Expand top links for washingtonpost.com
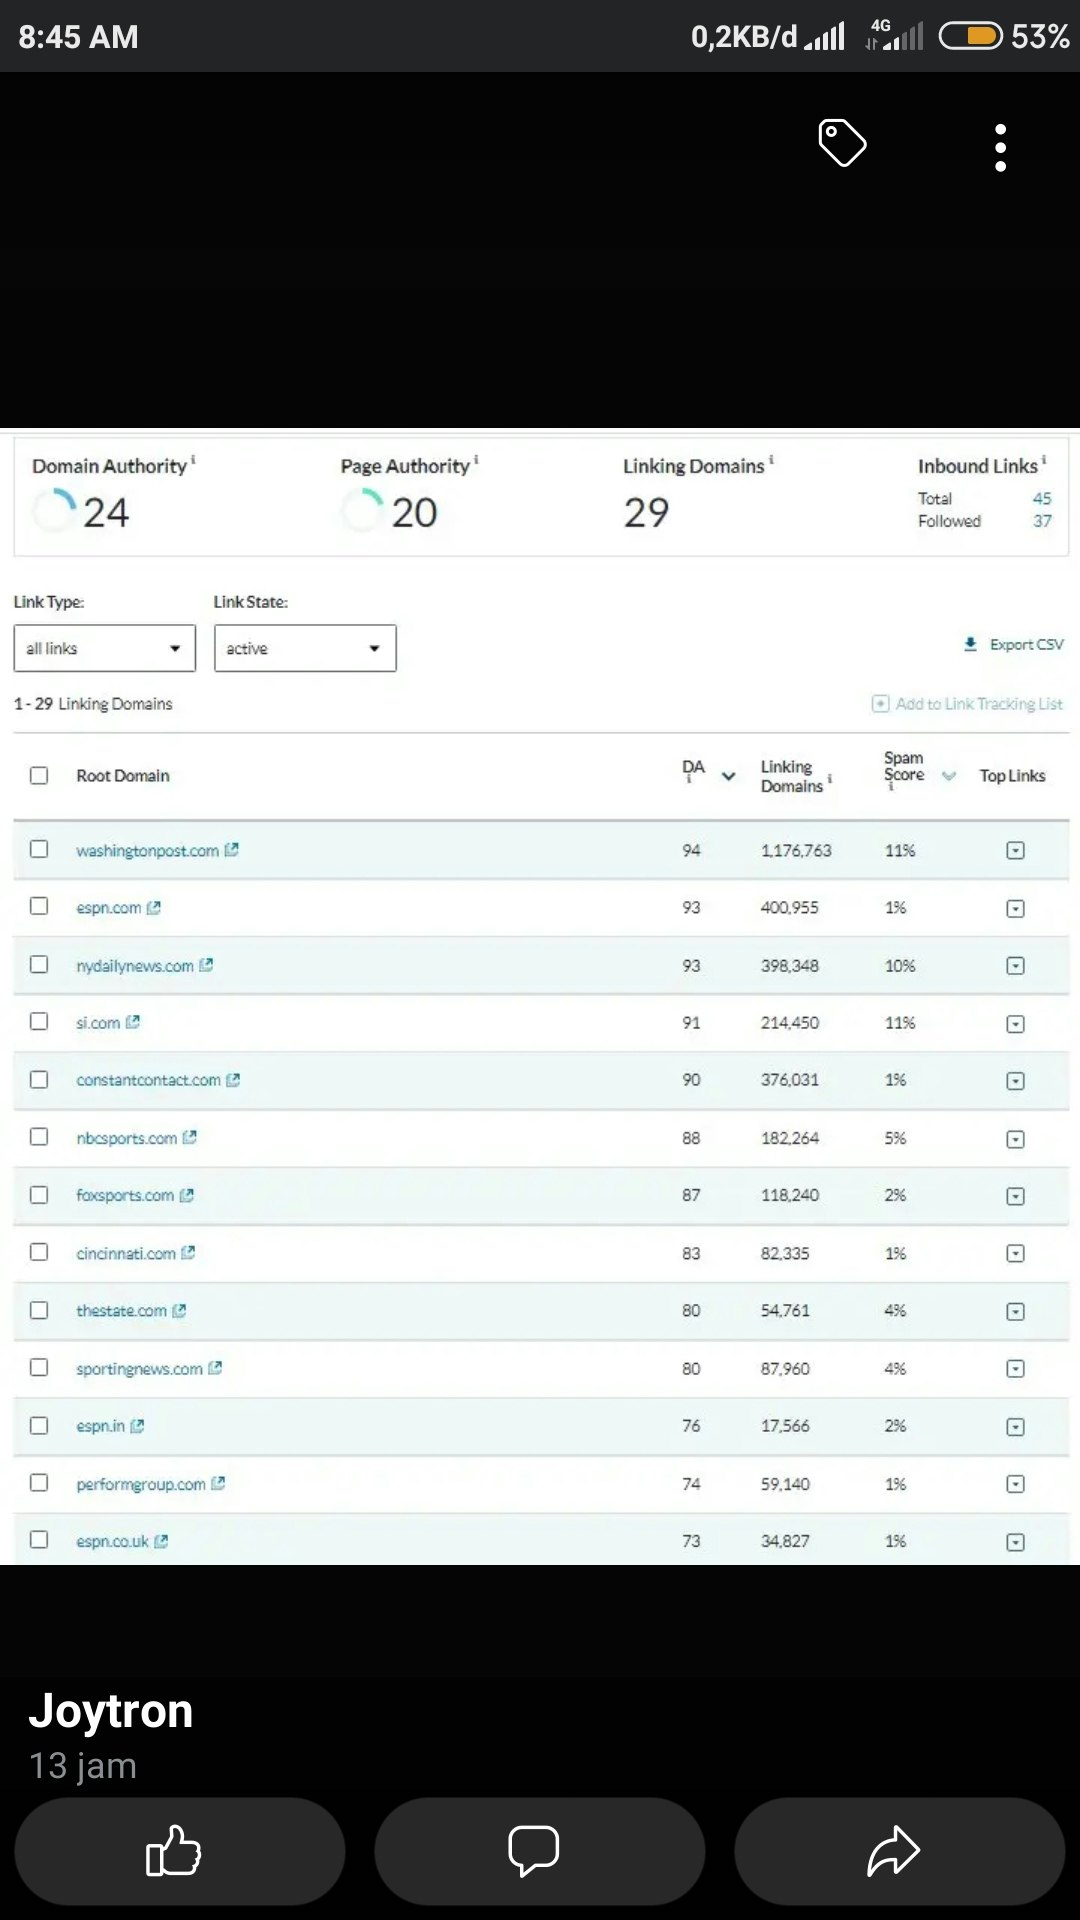Image resolution: width=1080 pixels, height=1920 pixels. [1015, 851]
